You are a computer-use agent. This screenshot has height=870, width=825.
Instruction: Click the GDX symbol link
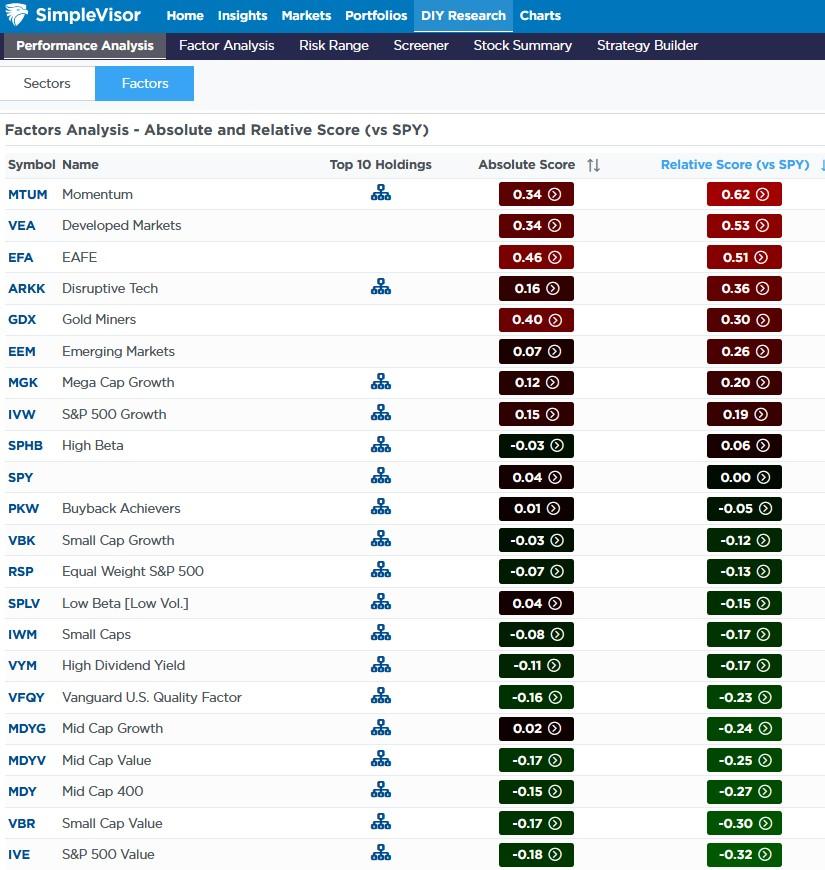click(22, 320)
